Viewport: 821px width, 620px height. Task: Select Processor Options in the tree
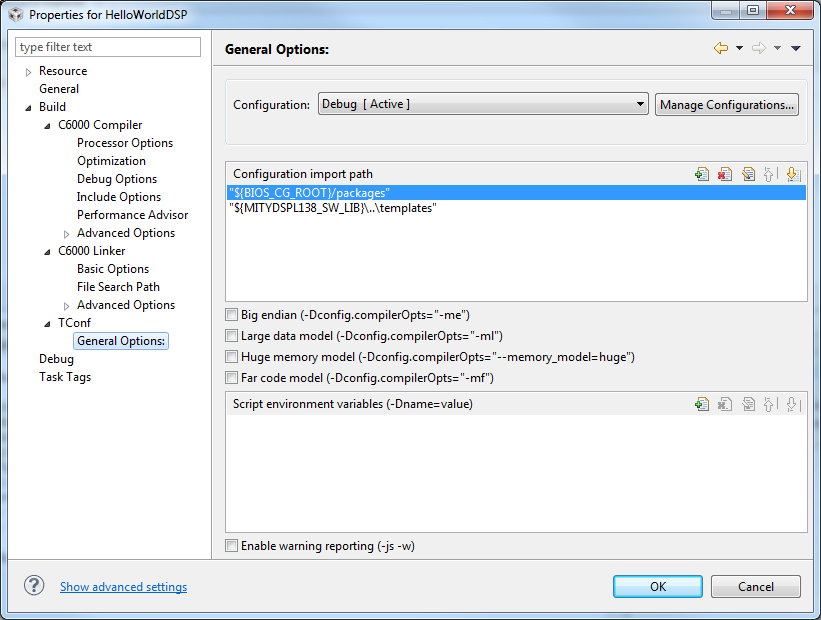click(x=125, y=143)
